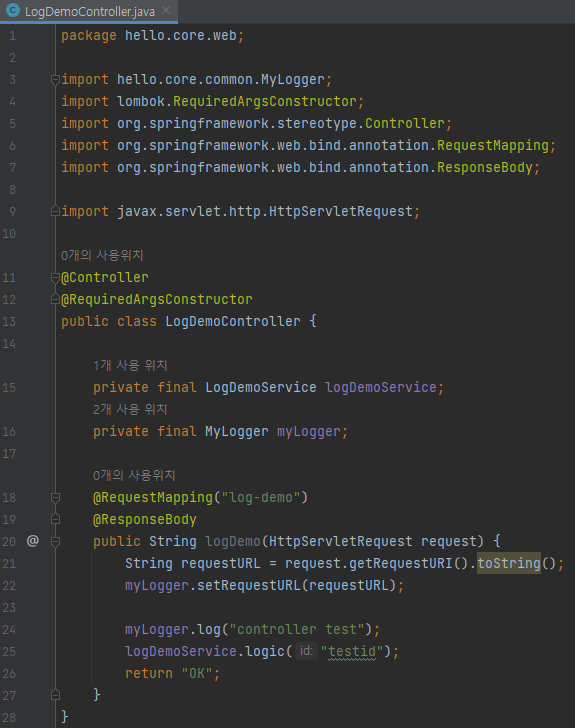Open the '0개의 사용위치' hint above @Controller
This screenshot has height=728, width=575.
[x=102, y=255]
